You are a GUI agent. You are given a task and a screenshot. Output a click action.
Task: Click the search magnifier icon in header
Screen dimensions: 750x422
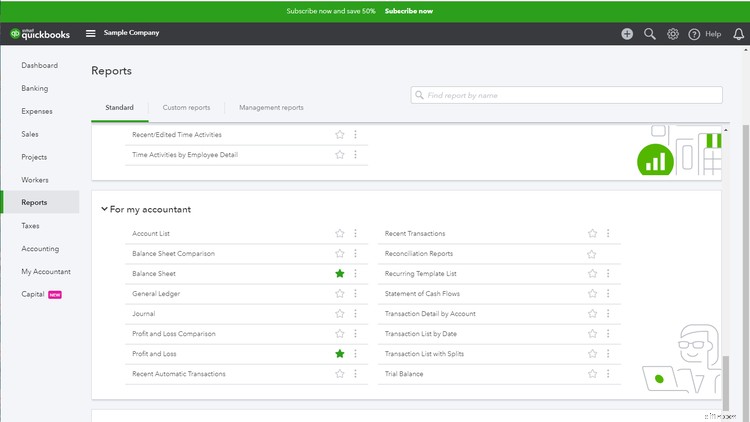coord(650,34)
